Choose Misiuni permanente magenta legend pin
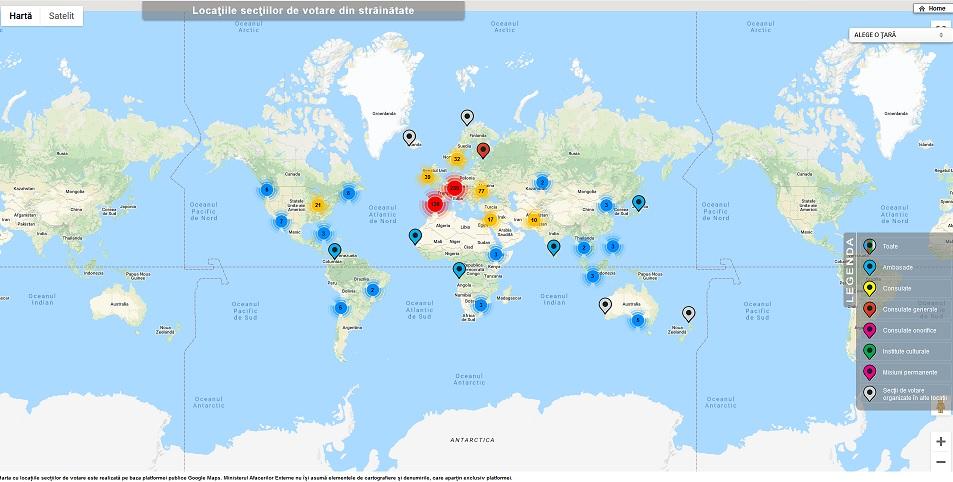953x482 pixels. (870, 372)
